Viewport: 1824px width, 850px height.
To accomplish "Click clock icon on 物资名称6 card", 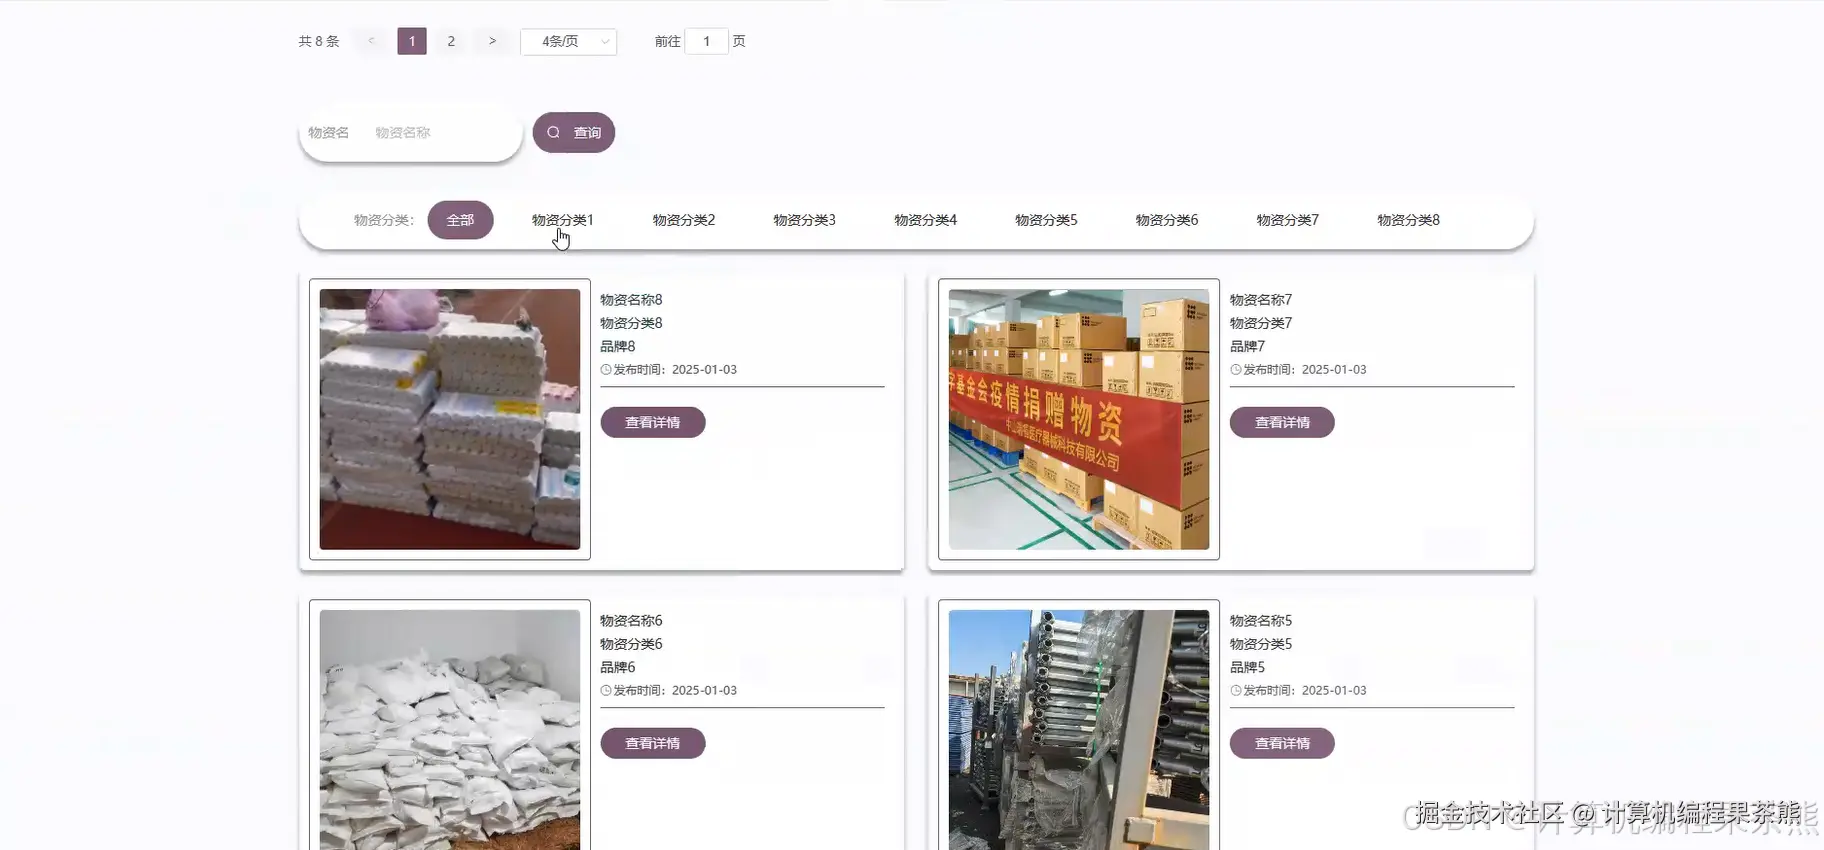I will tap(606, 691).
